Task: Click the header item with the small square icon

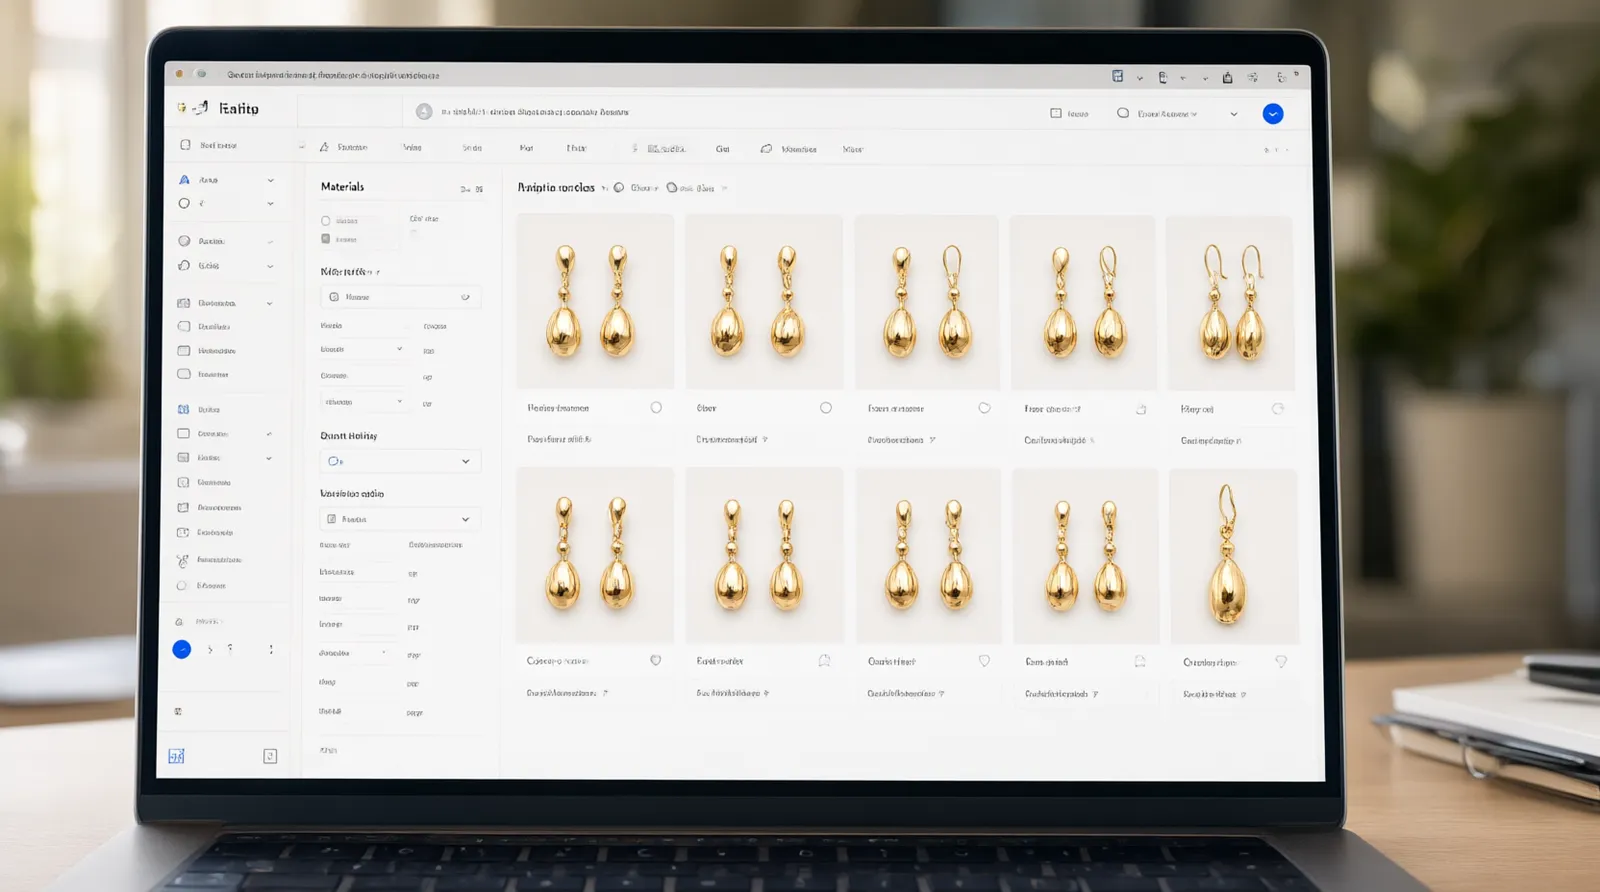Action: 1069,114
